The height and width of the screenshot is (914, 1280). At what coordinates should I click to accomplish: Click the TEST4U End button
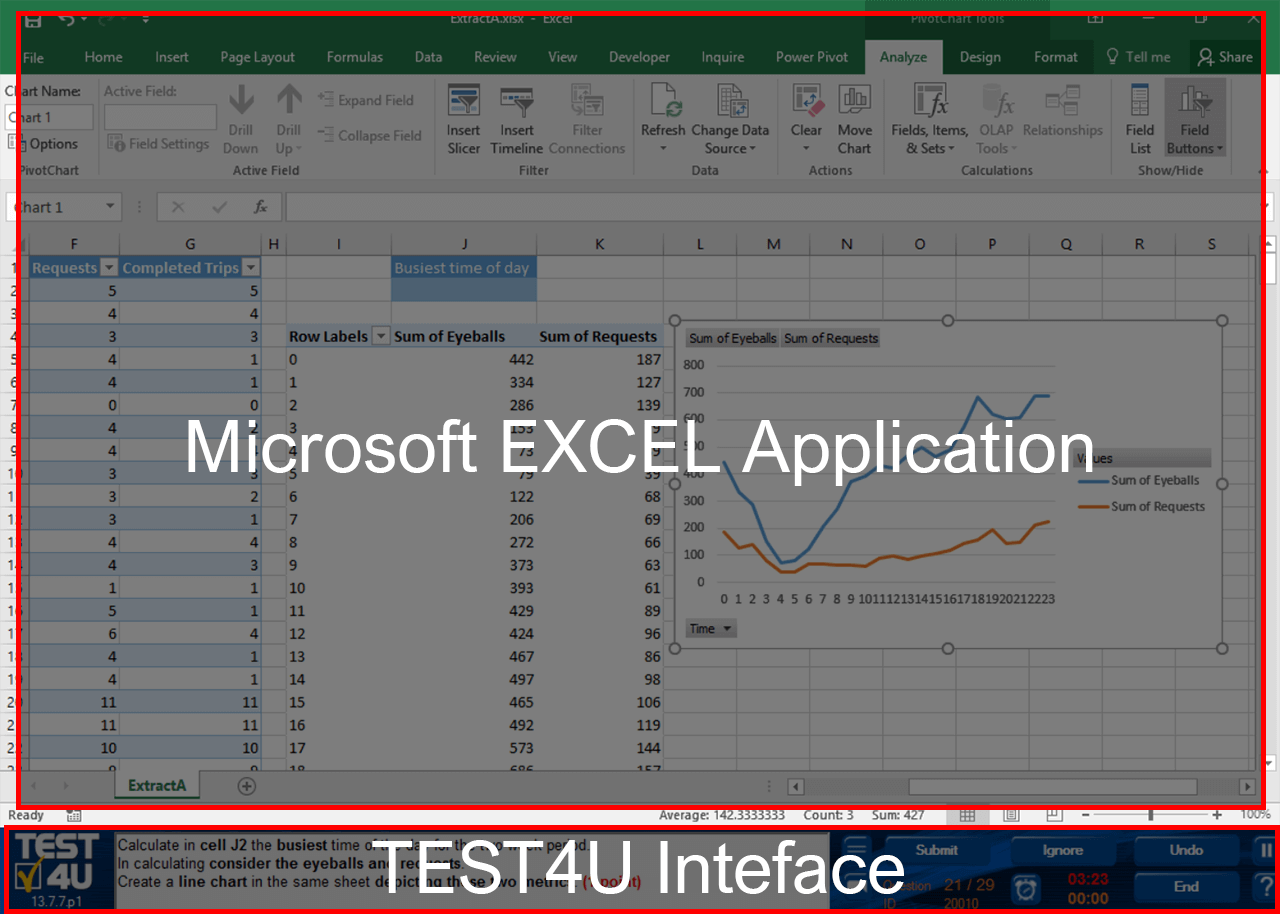(1186, 886)
